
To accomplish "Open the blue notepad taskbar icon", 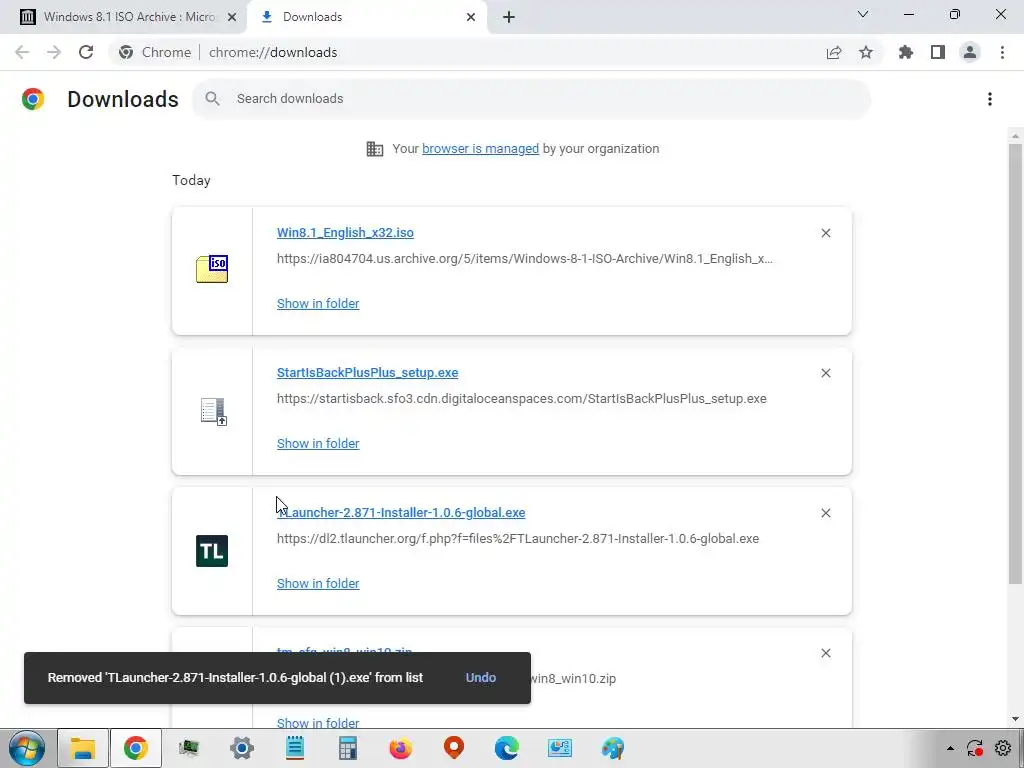I will (x=295, y=748).
